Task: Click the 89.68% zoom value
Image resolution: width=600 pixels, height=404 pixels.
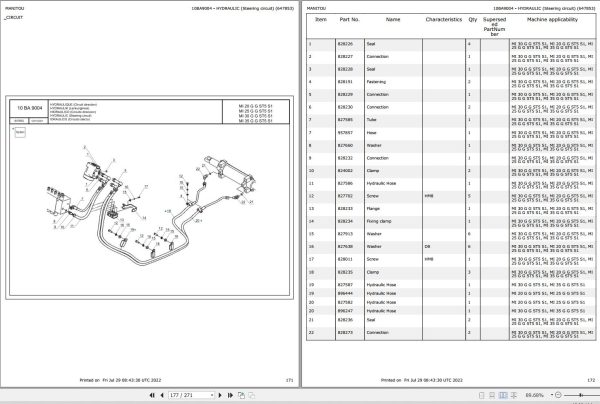Action: click(534, 395)
